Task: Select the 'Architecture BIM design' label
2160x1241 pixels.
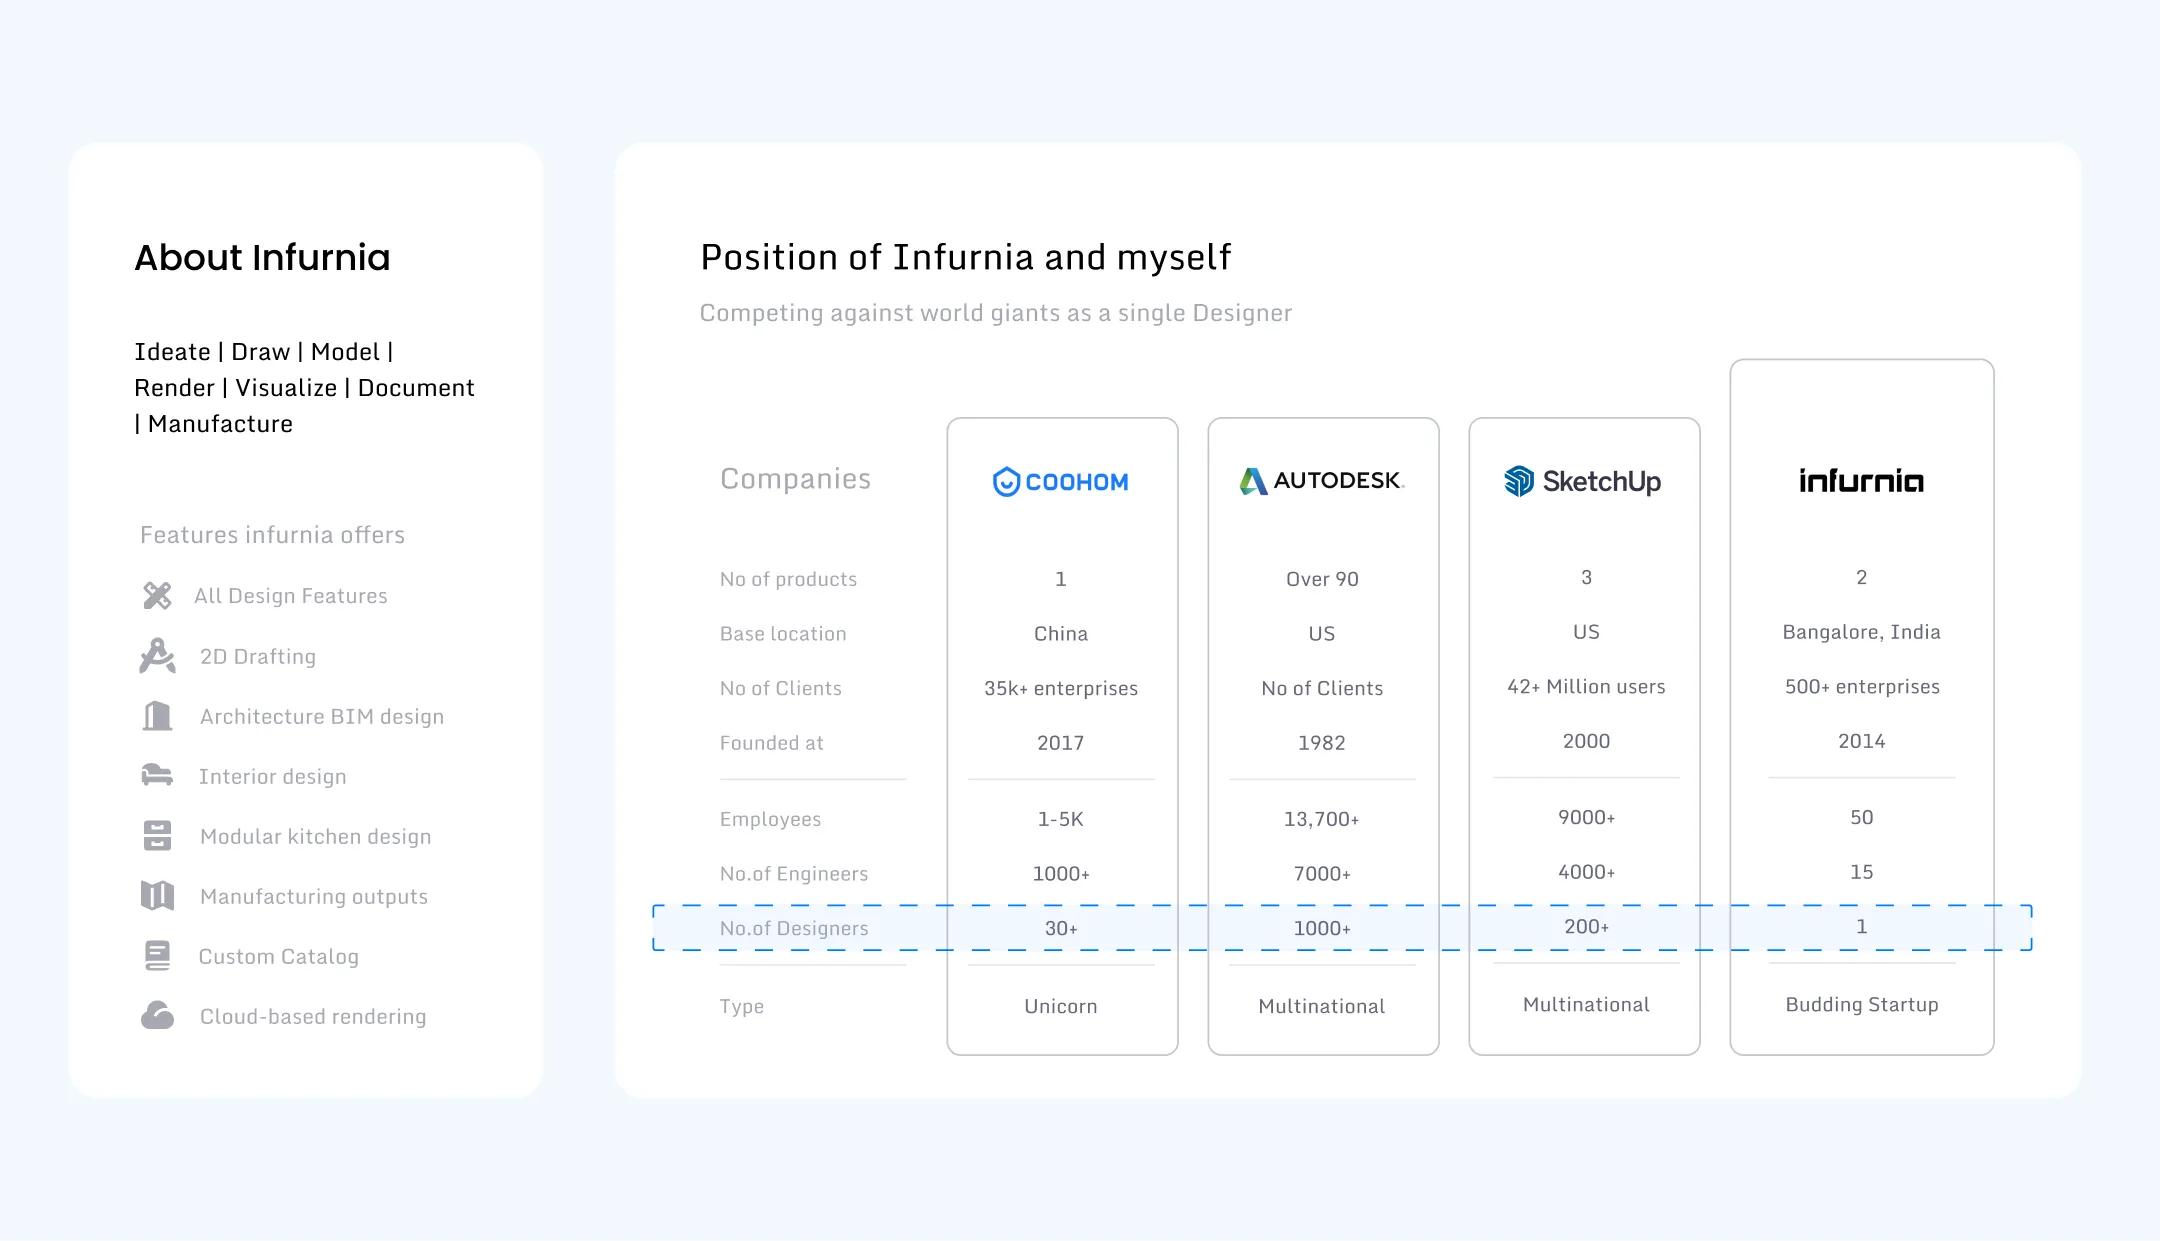Action: (x=322, y=717)
